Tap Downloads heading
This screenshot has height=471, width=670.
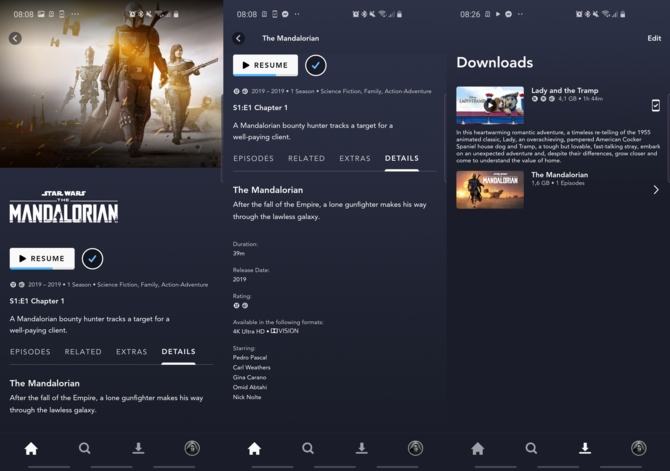pos(495,62)
